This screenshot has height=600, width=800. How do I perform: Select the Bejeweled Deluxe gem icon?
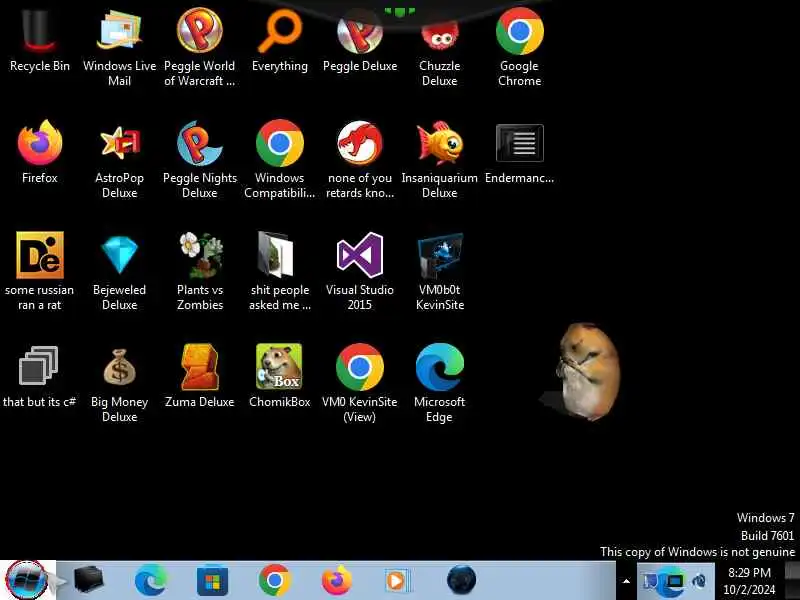119,271
